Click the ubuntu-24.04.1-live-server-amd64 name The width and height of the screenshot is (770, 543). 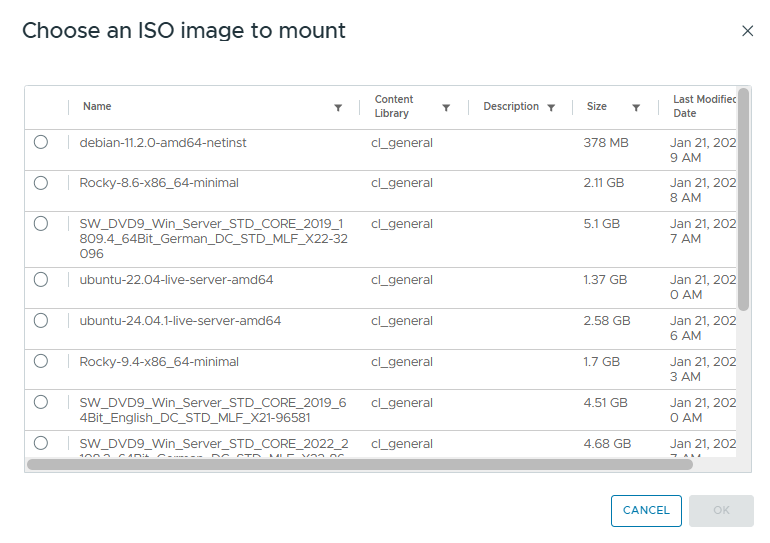click(180, 321)
